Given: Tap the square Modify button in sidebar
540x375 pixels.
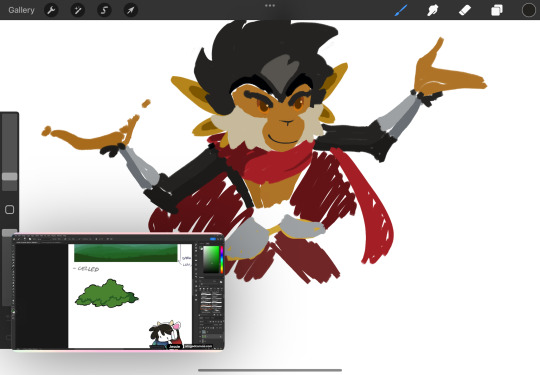Looking at the screenshot, I should coord(10,210).
